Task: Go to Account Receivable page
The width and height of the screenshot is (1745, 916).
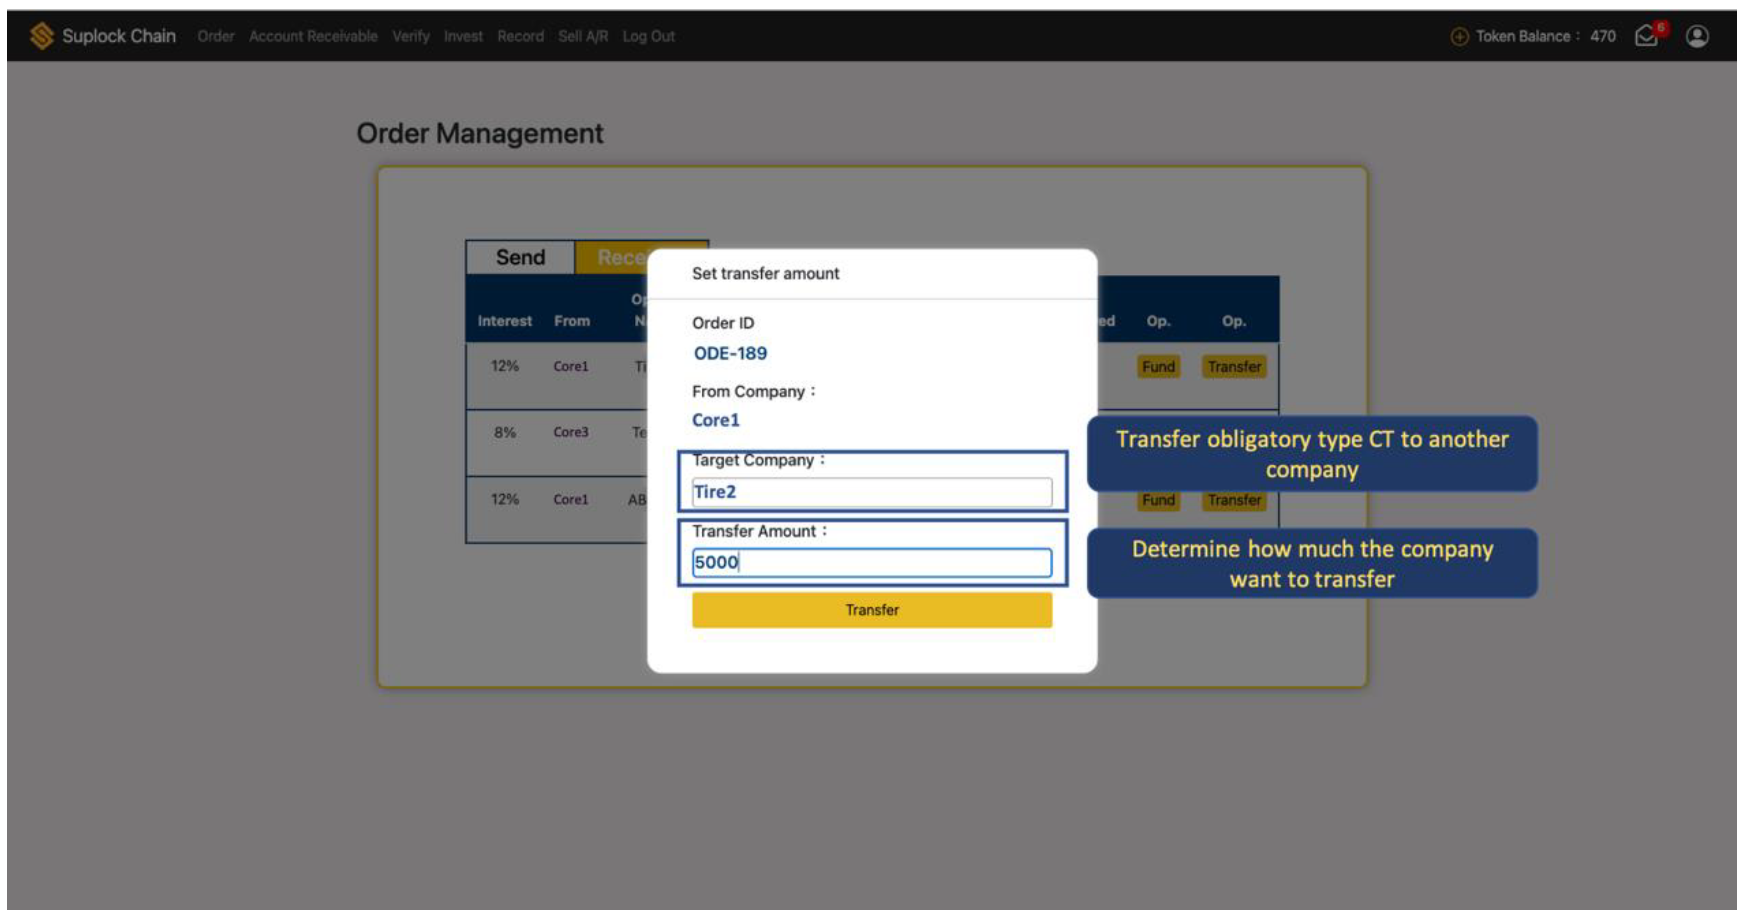Action: 313,36
